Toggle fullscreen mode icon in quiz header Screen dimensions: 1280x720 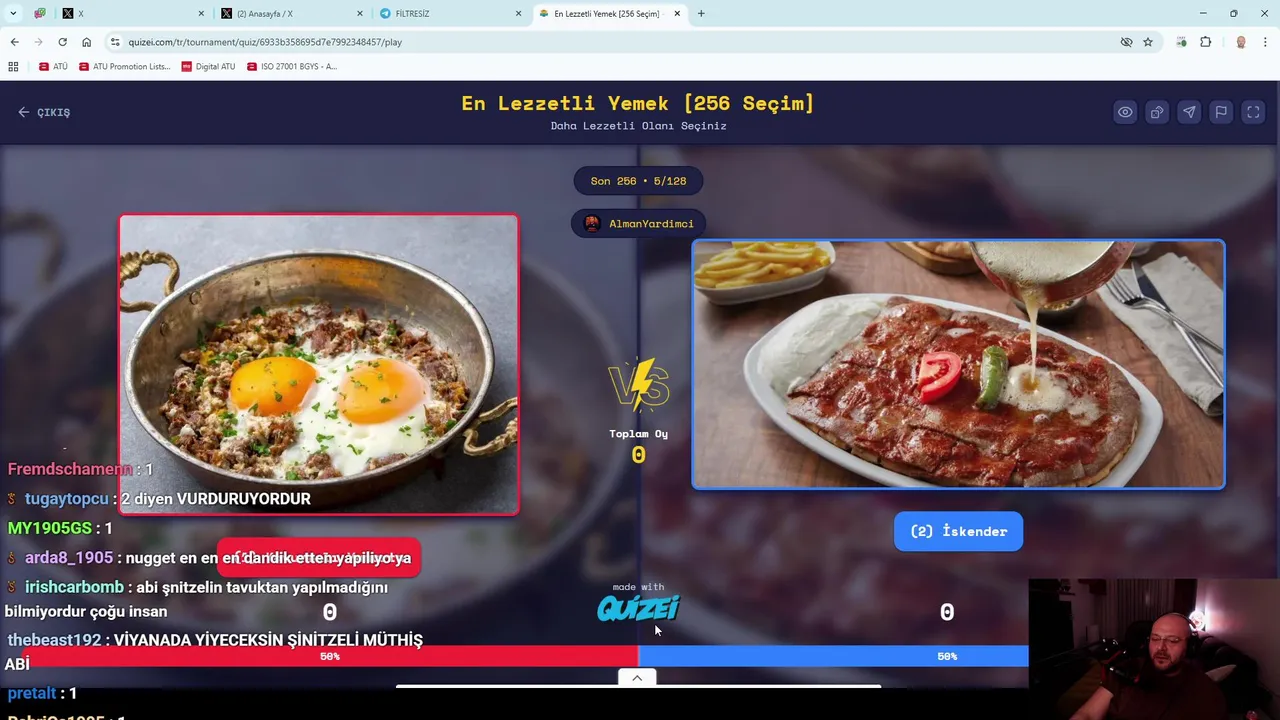pyautogui.click(x=1253, y=112)
